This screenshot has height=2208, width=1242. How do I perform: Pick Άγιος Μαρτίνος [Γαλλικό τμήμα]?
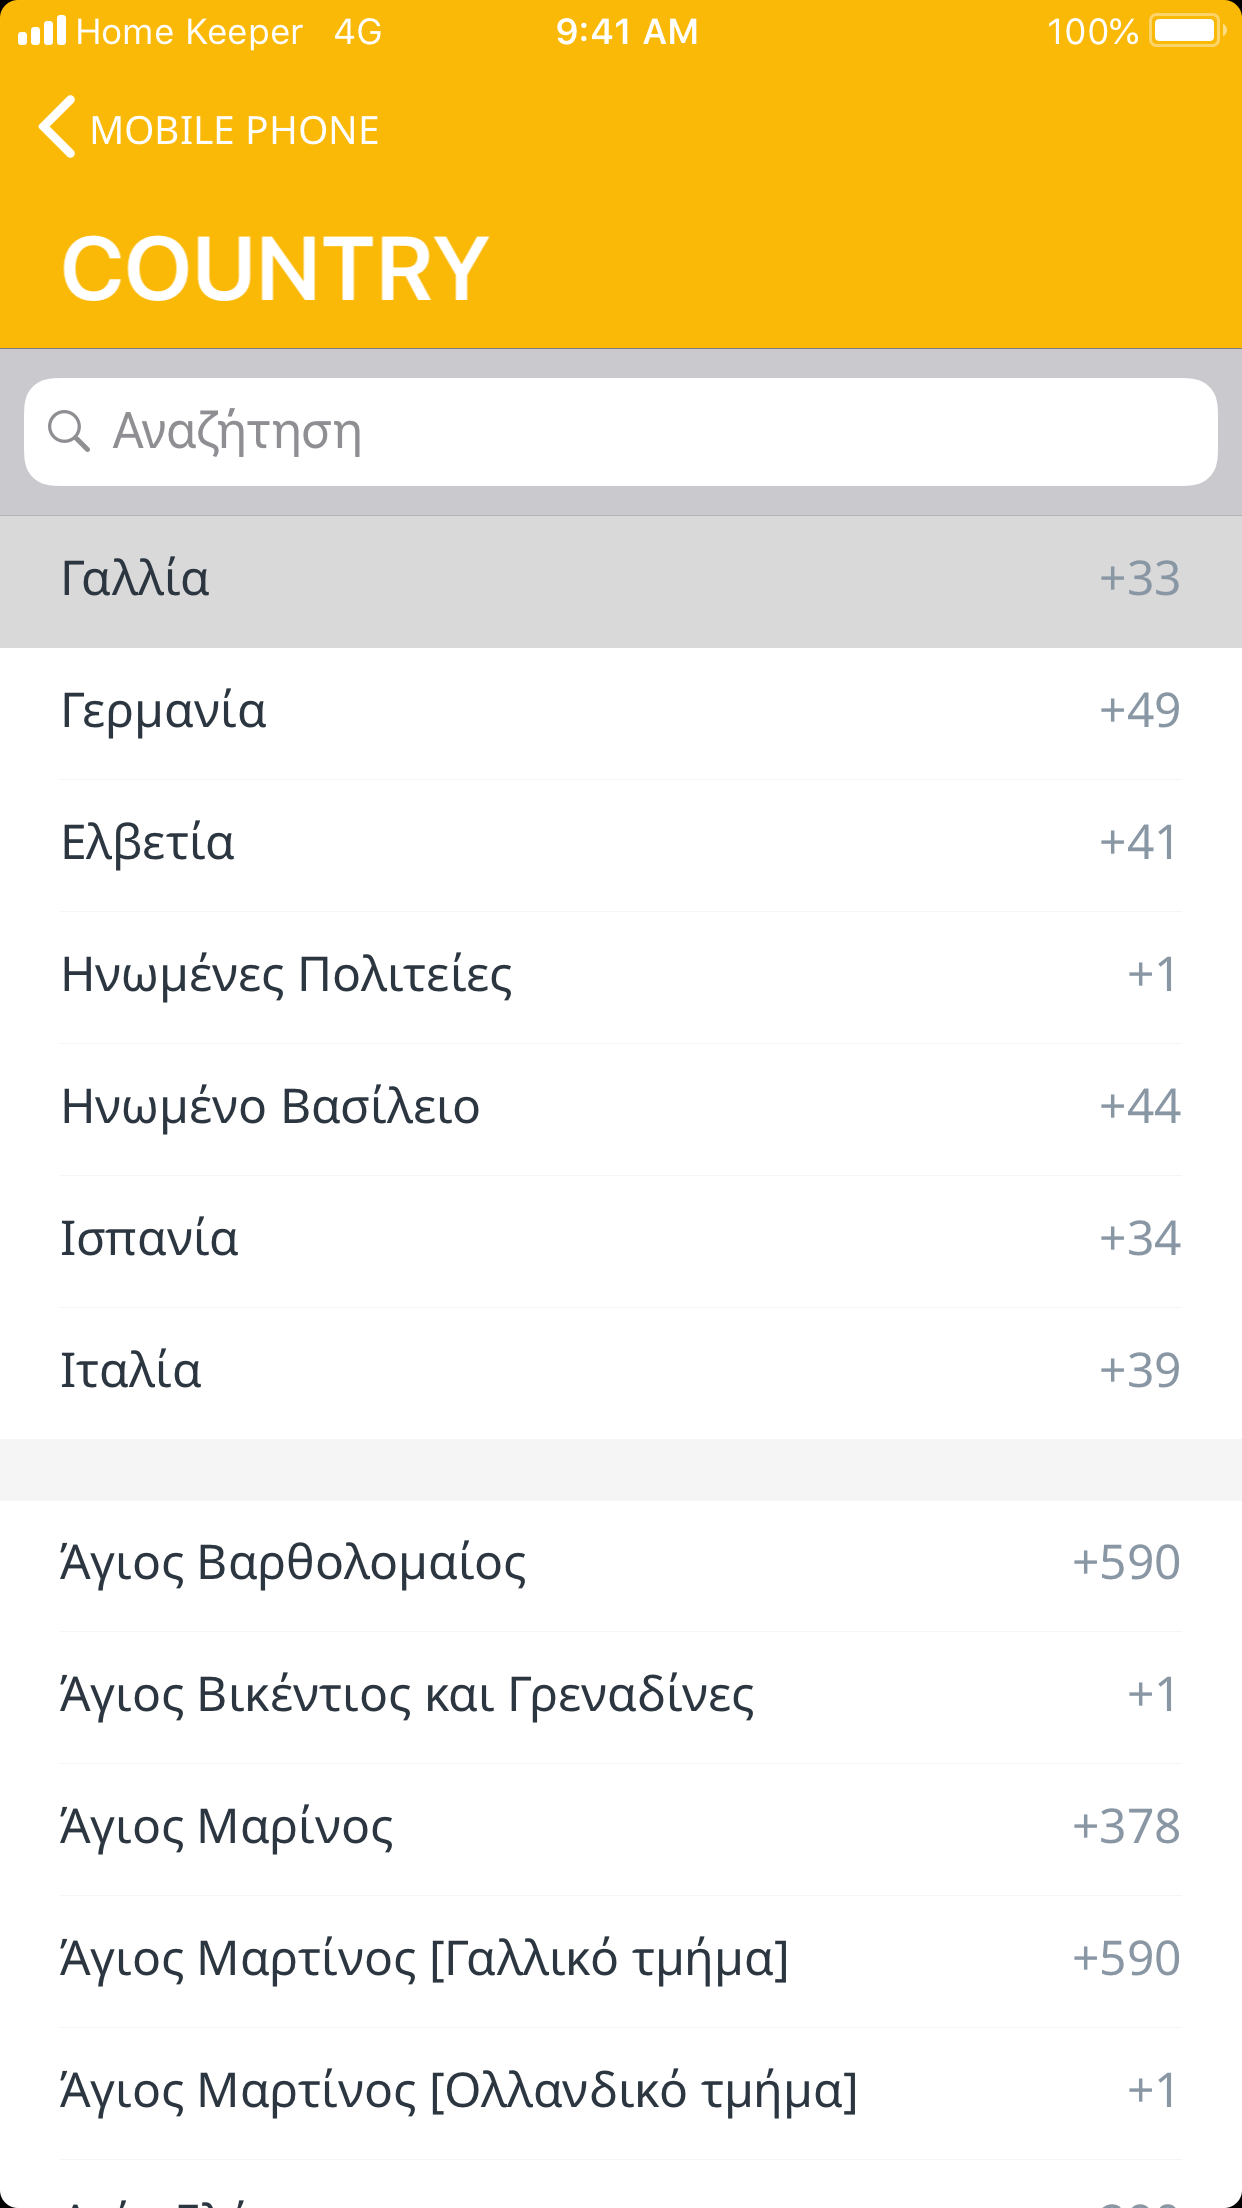[425, 1960]
